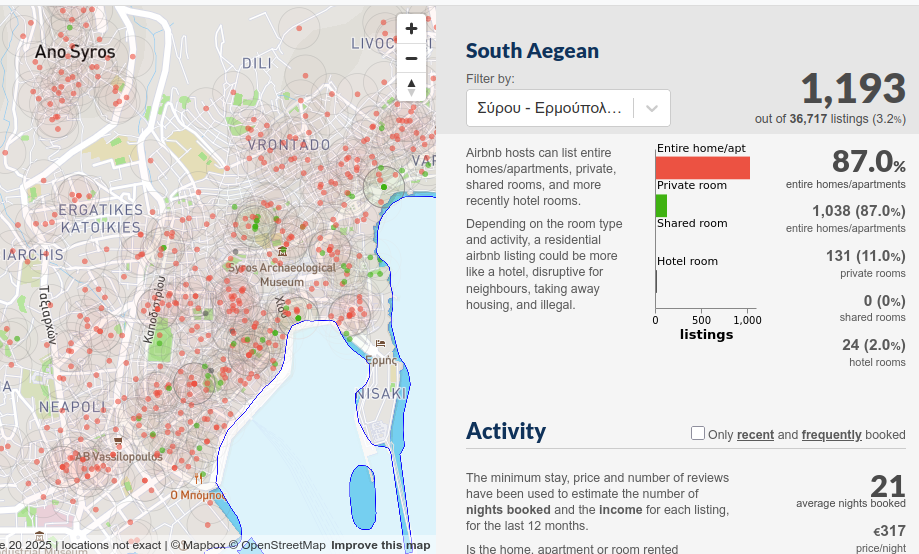
Task: Click the O Μπόμπος restaurant icon
Action: [199, 478]
